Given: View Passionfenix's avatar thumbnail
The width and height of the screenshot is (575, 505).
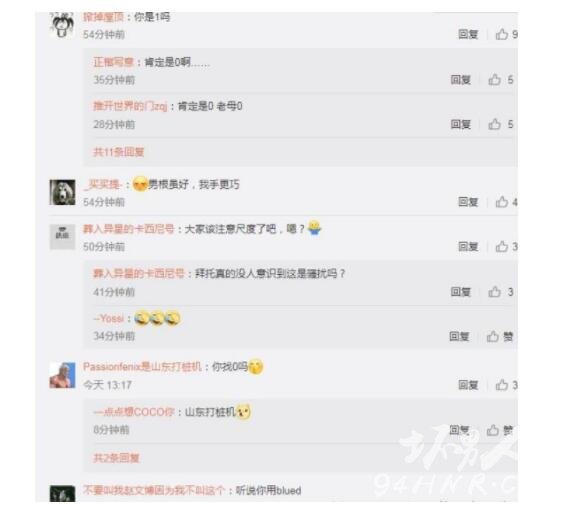Looking at the screenshot, I should click(62, 375).
